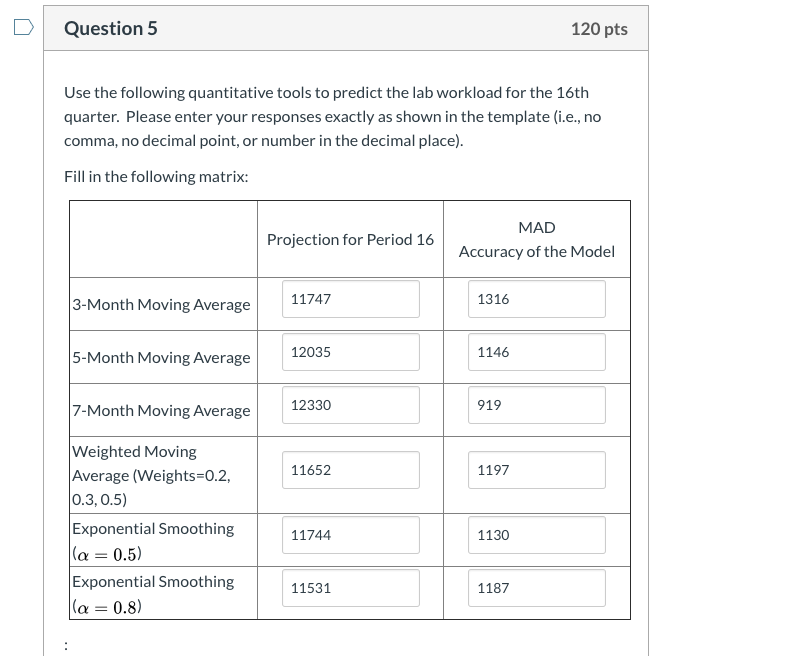This screenshot has height=656, width=797.
Task: Click the 7-Month Moving Average row label
Action: [x=161, y=411]
